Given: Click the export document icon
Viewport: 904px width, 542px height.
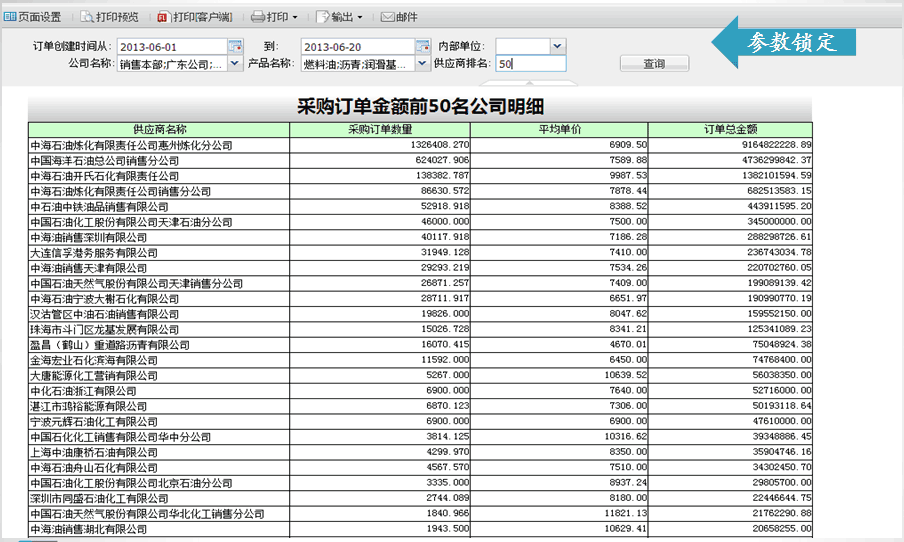Looking at the screenshot, I should point(322,17).
